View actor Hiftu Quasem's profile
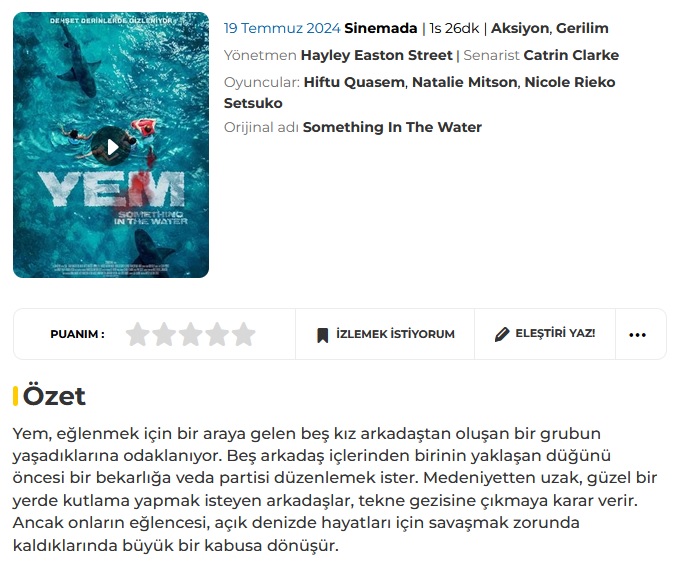 pyautogui.click(x=354, y=82)
